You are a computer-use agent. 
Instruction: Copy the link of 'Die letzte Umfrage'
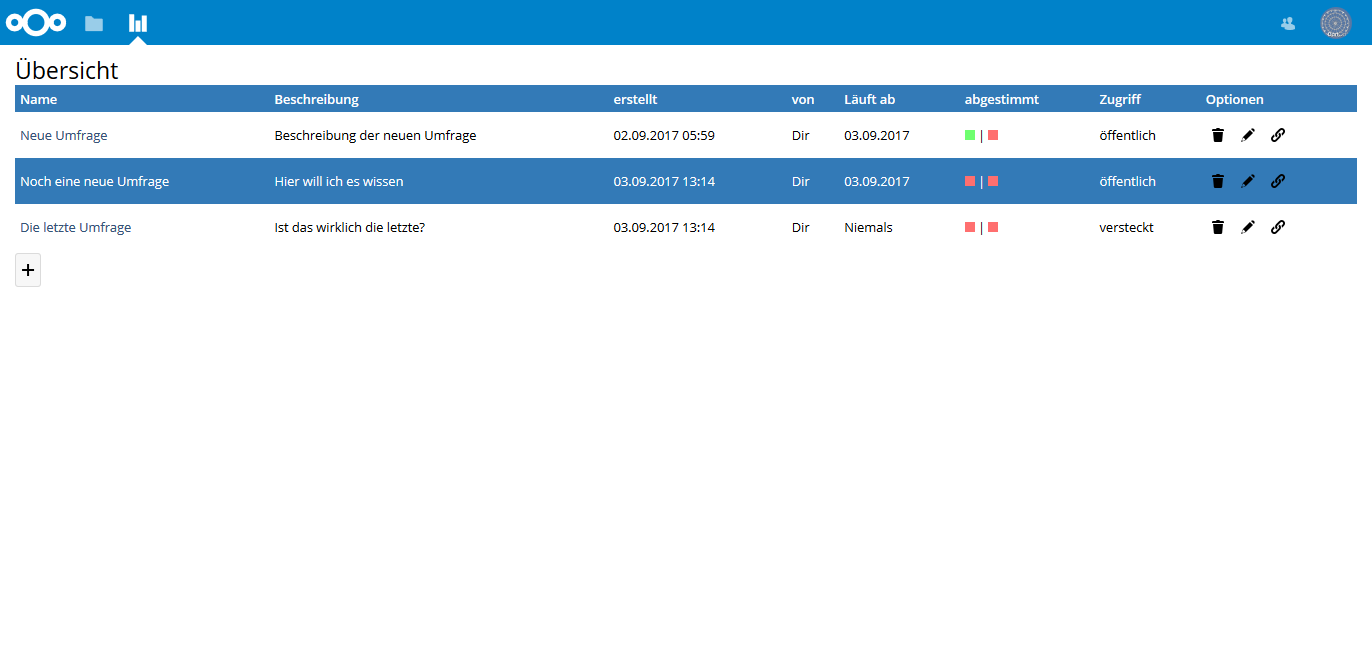(1277, 227)
